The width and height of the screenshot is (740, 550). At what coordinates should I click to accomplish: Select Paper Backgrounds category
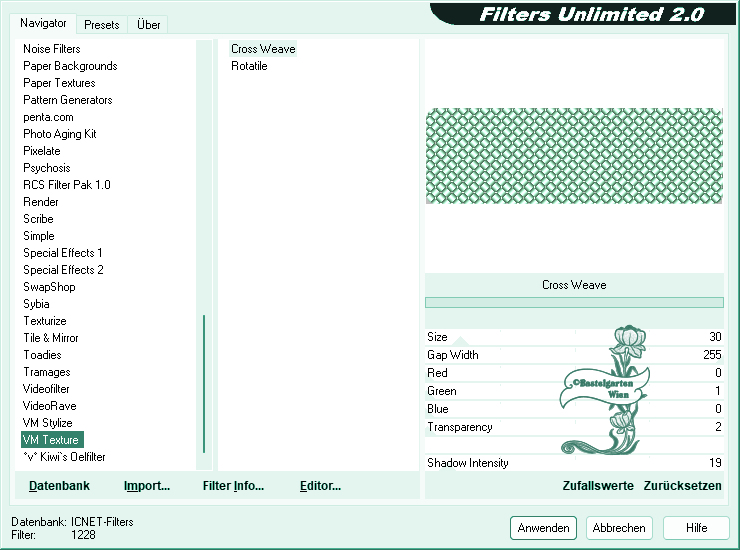click(70, 66)
